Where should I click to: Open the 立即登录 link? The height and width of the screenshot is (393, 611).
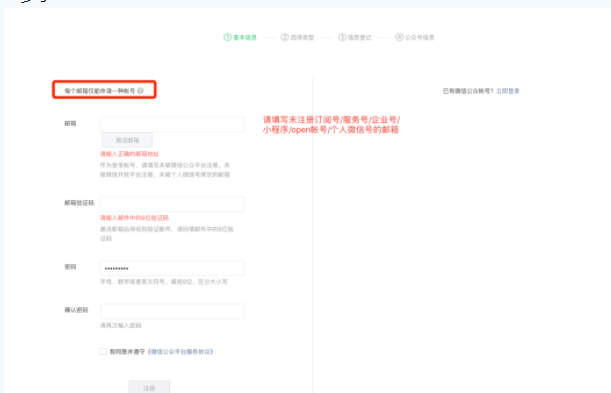coord(508,91)
